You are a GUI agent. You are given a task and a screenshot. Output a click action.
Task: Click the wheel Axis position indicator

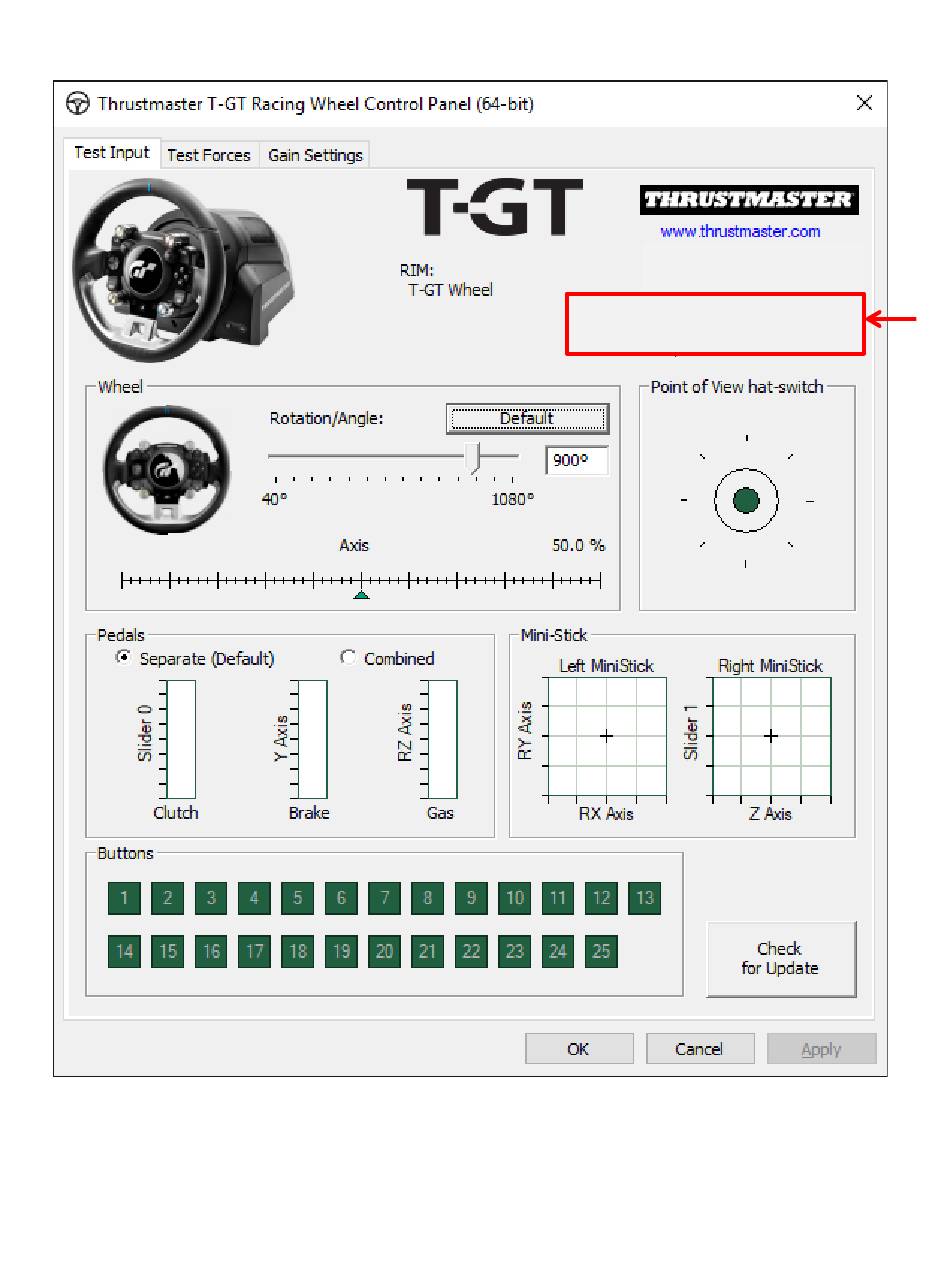pyautogui.click(x=361, y=595)
